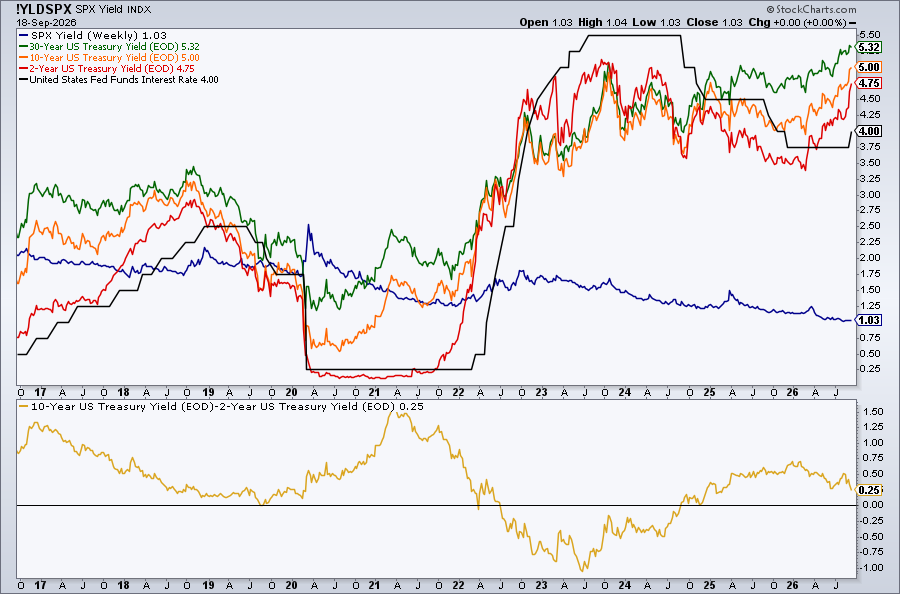Select 30-Year US Treasury Yield legend entry
This screenshot has height=594, width=900.
click(x=110, y=46)
